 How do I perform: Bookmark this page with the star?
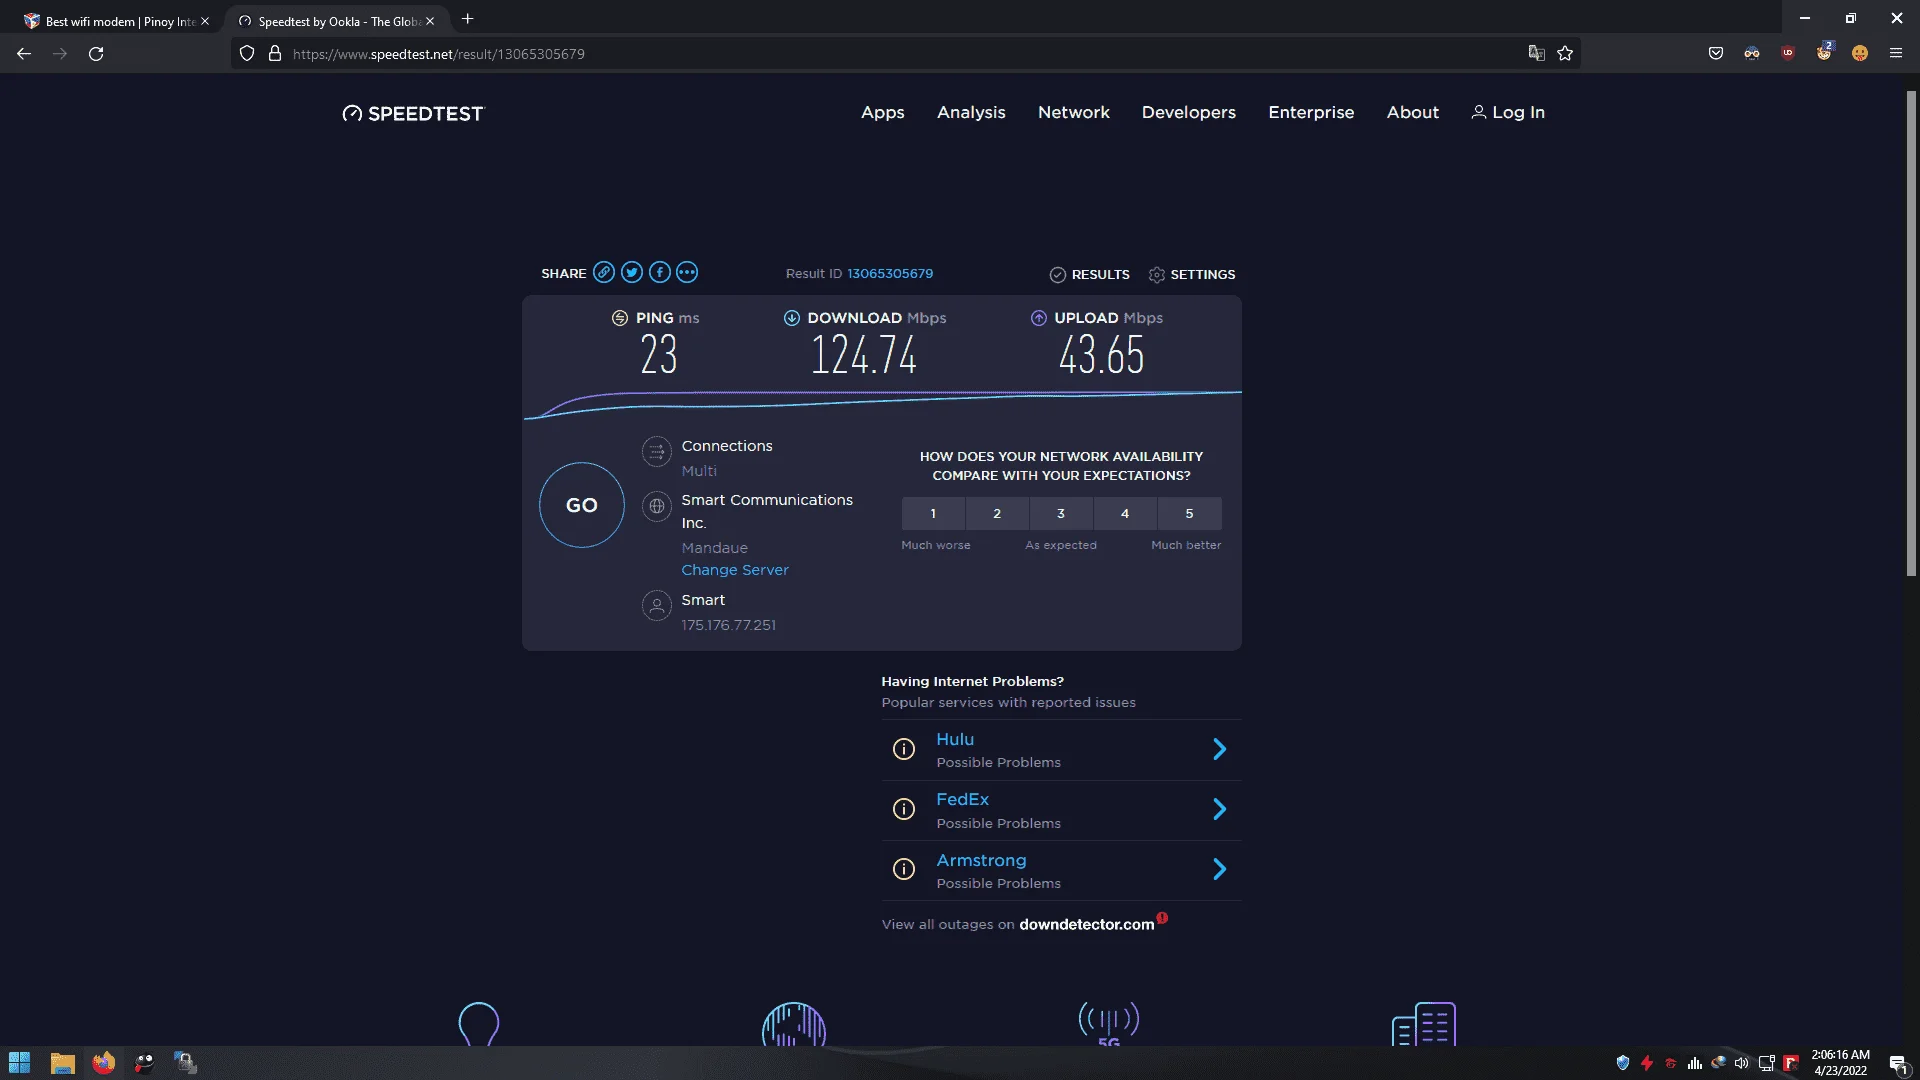pos(1565,54)
